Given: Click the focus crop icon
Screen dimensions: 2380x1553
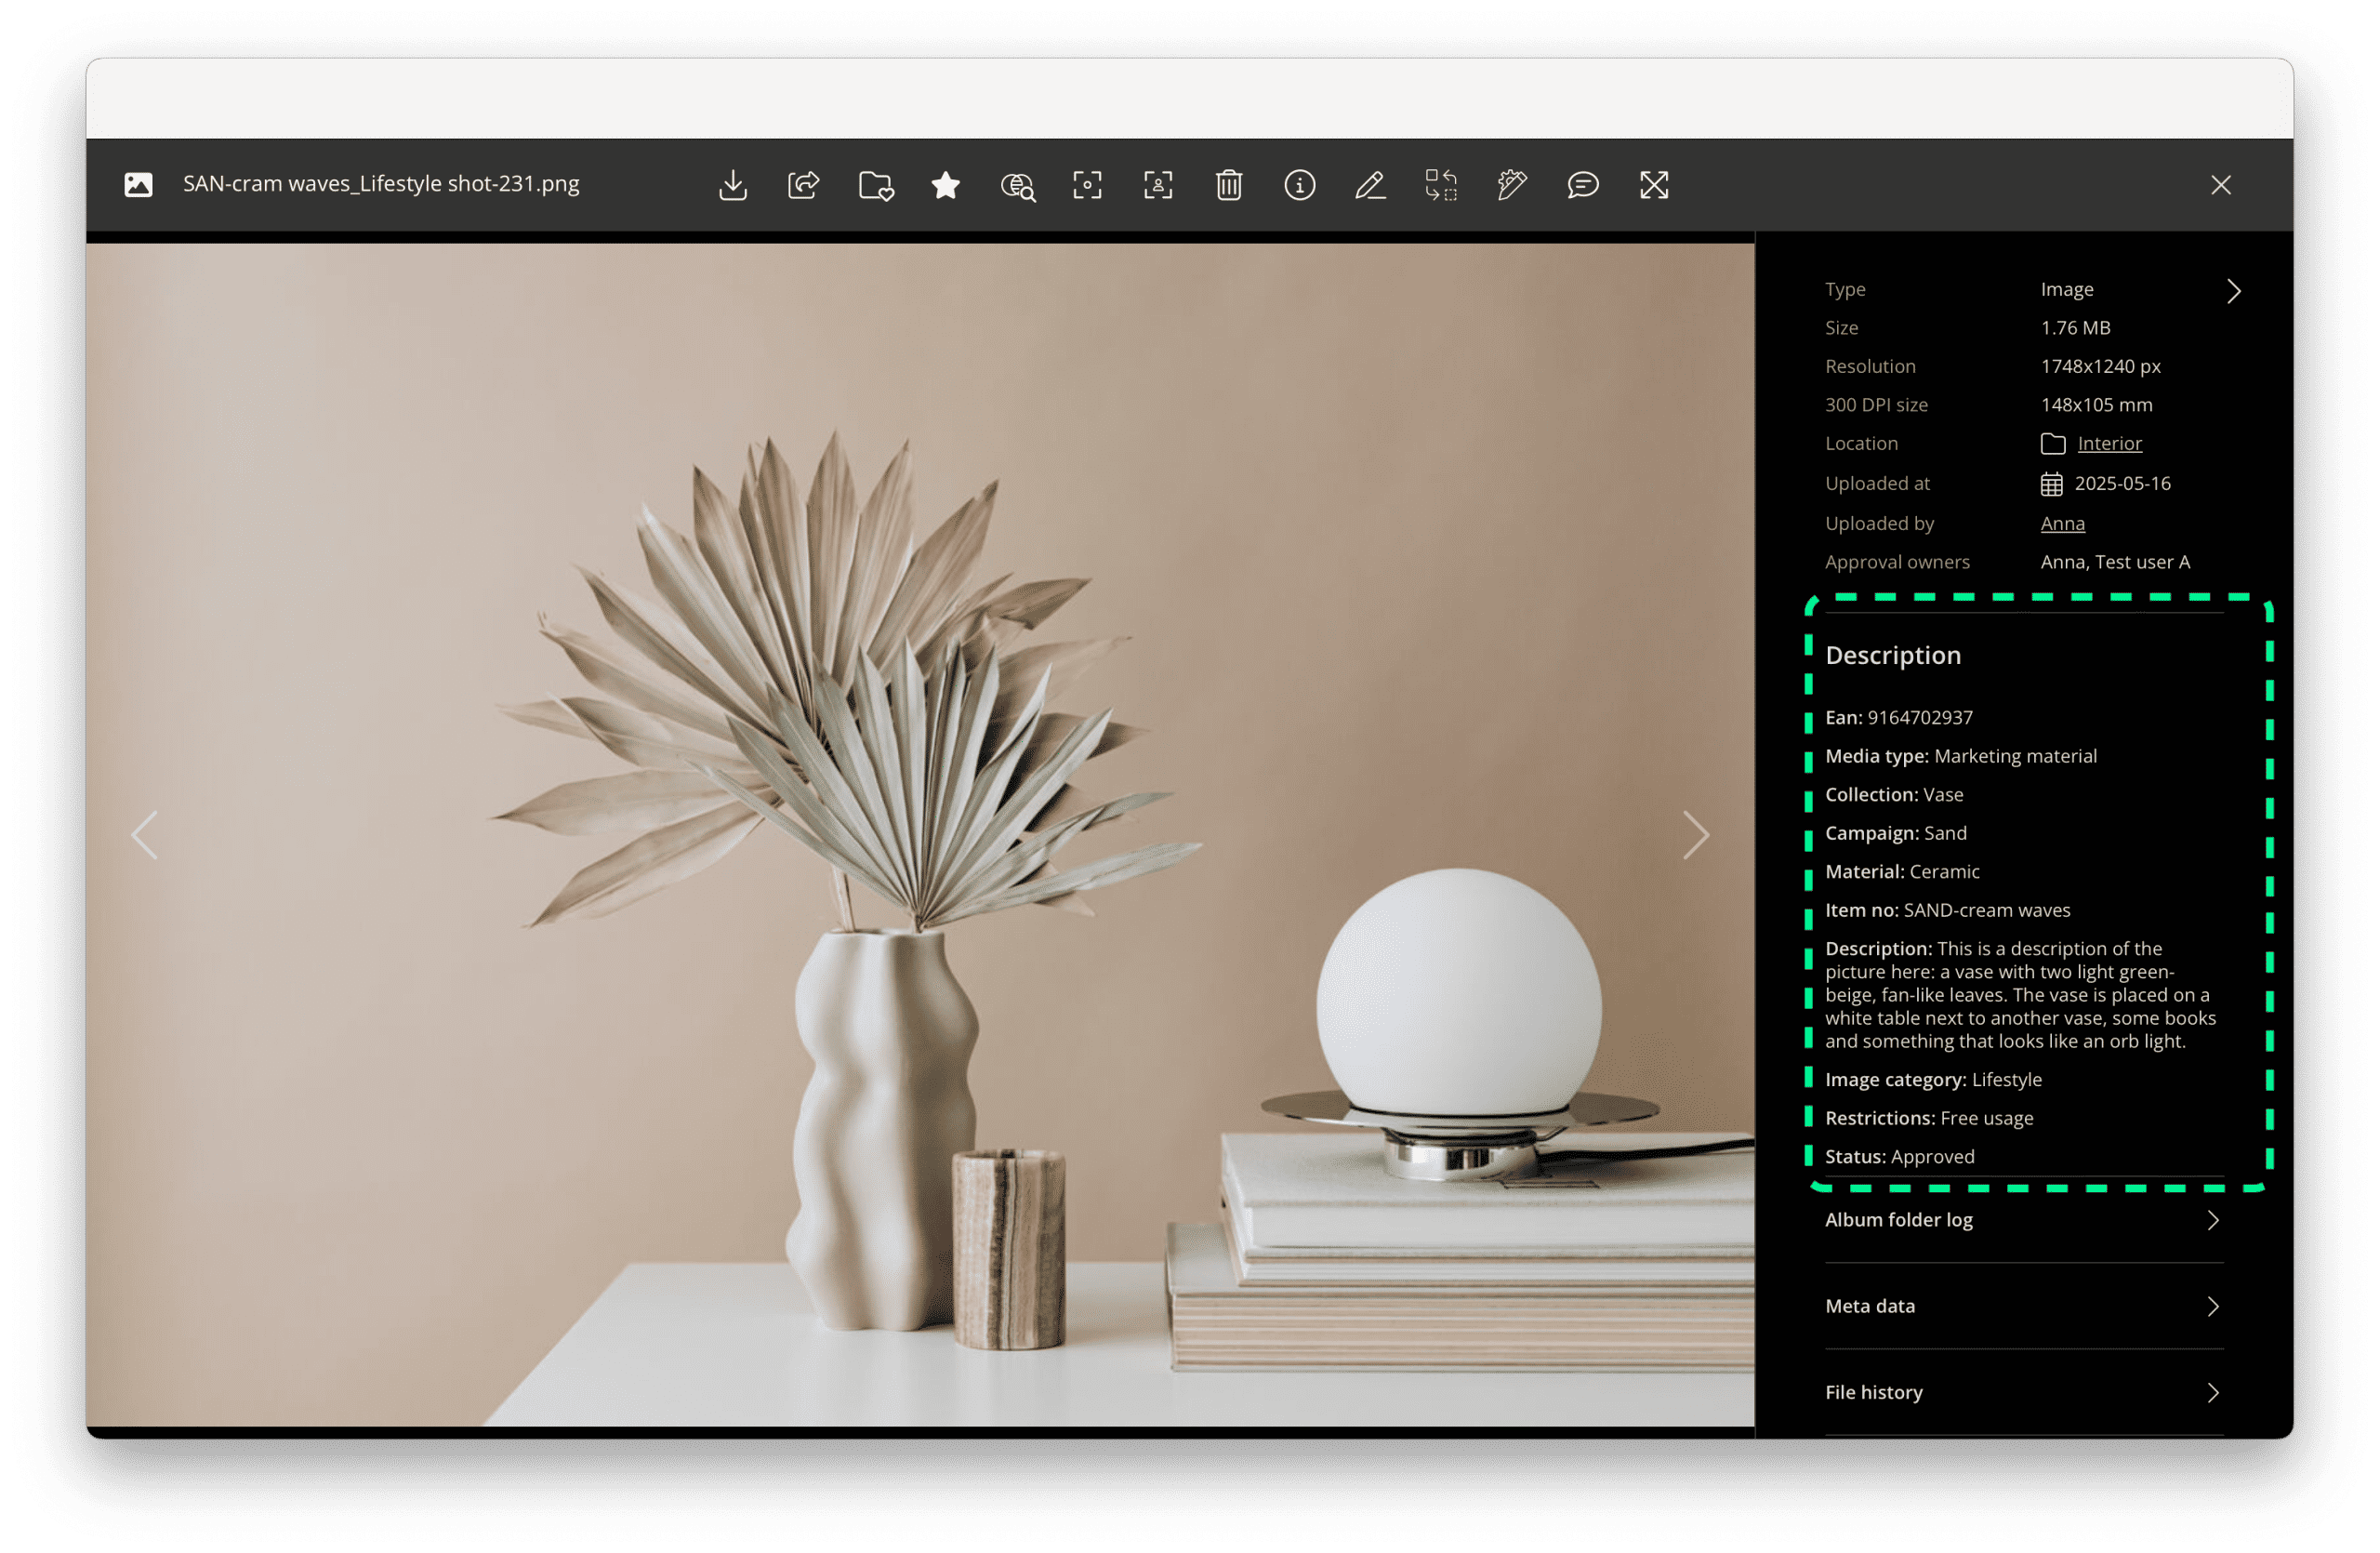Looking at the screenshot, I should point(1087,185).
